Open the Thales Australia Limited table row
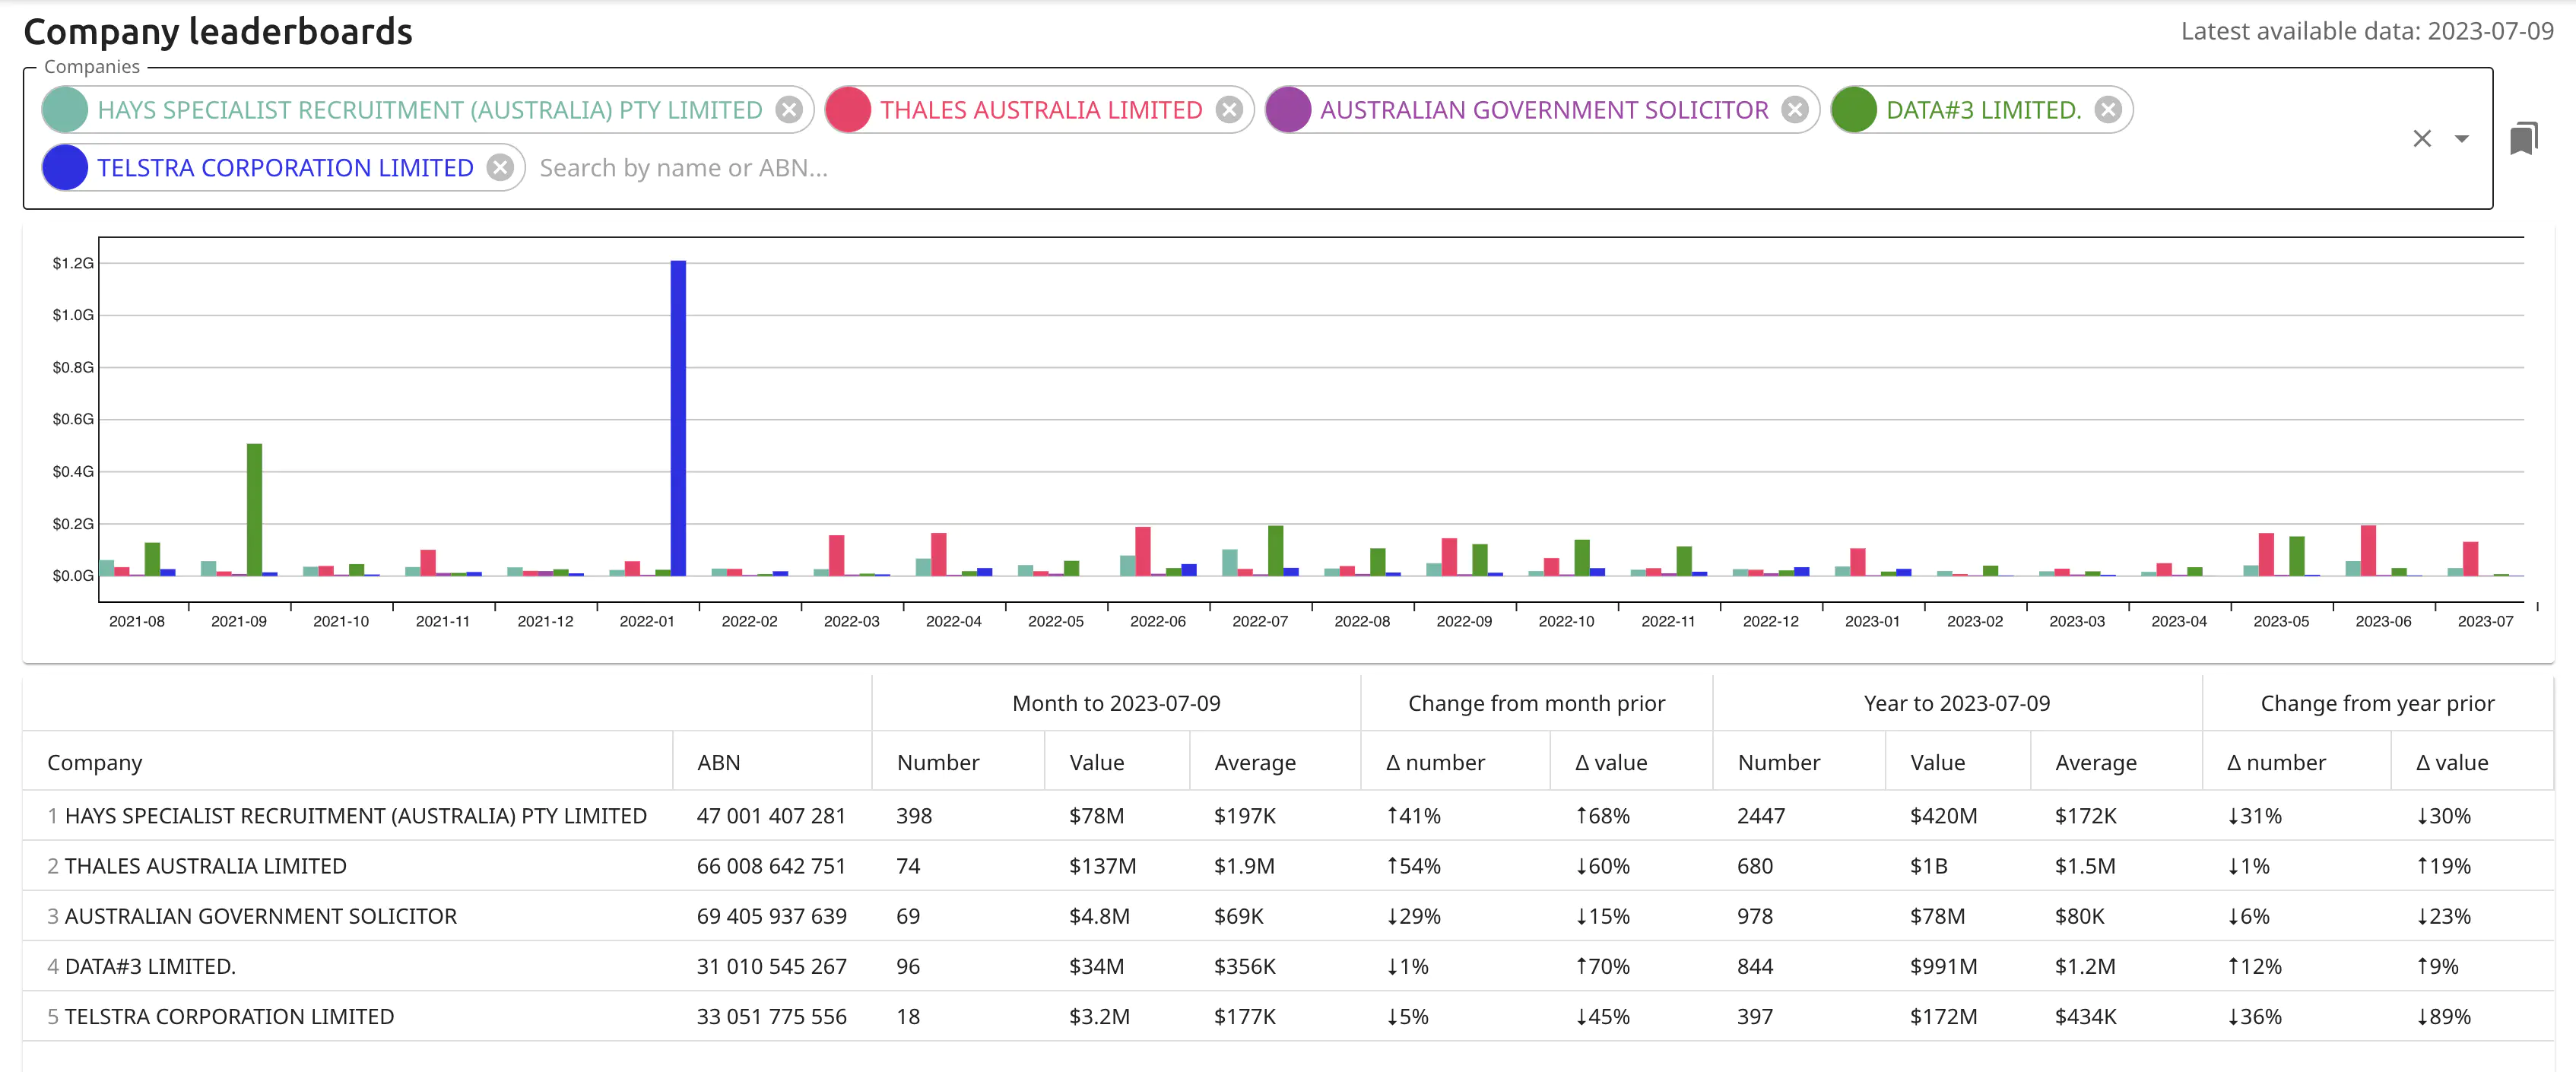This screenshot has width=2576, height=1072. coord(205,866)
